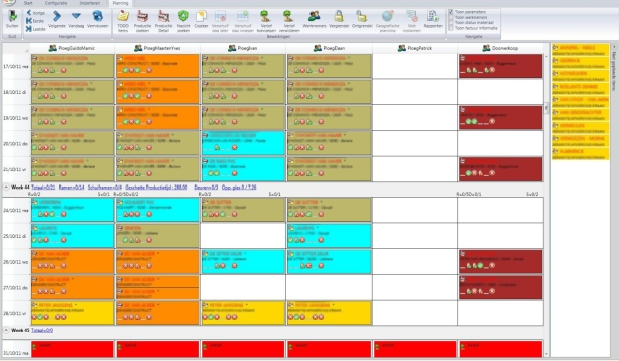This screenshot has width=619, height=361.
Task: Click the Deuren link in Week 44
Action: click(x=206, y=187)
